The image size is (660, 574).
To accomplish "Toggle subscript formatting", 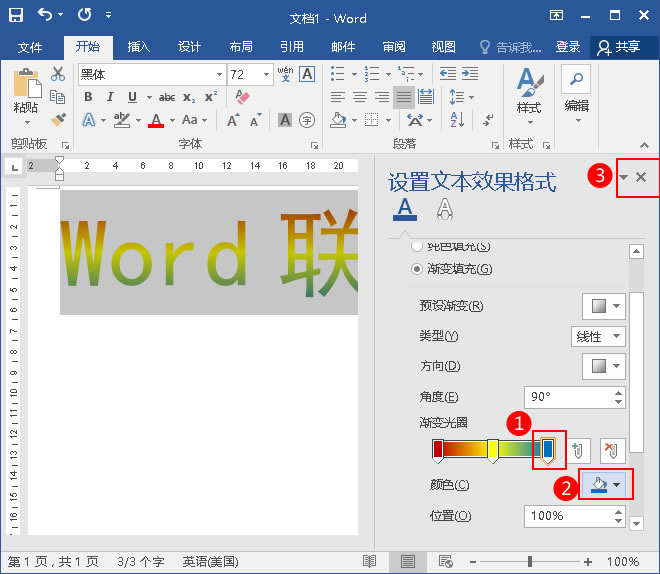I will click(189, 98).
